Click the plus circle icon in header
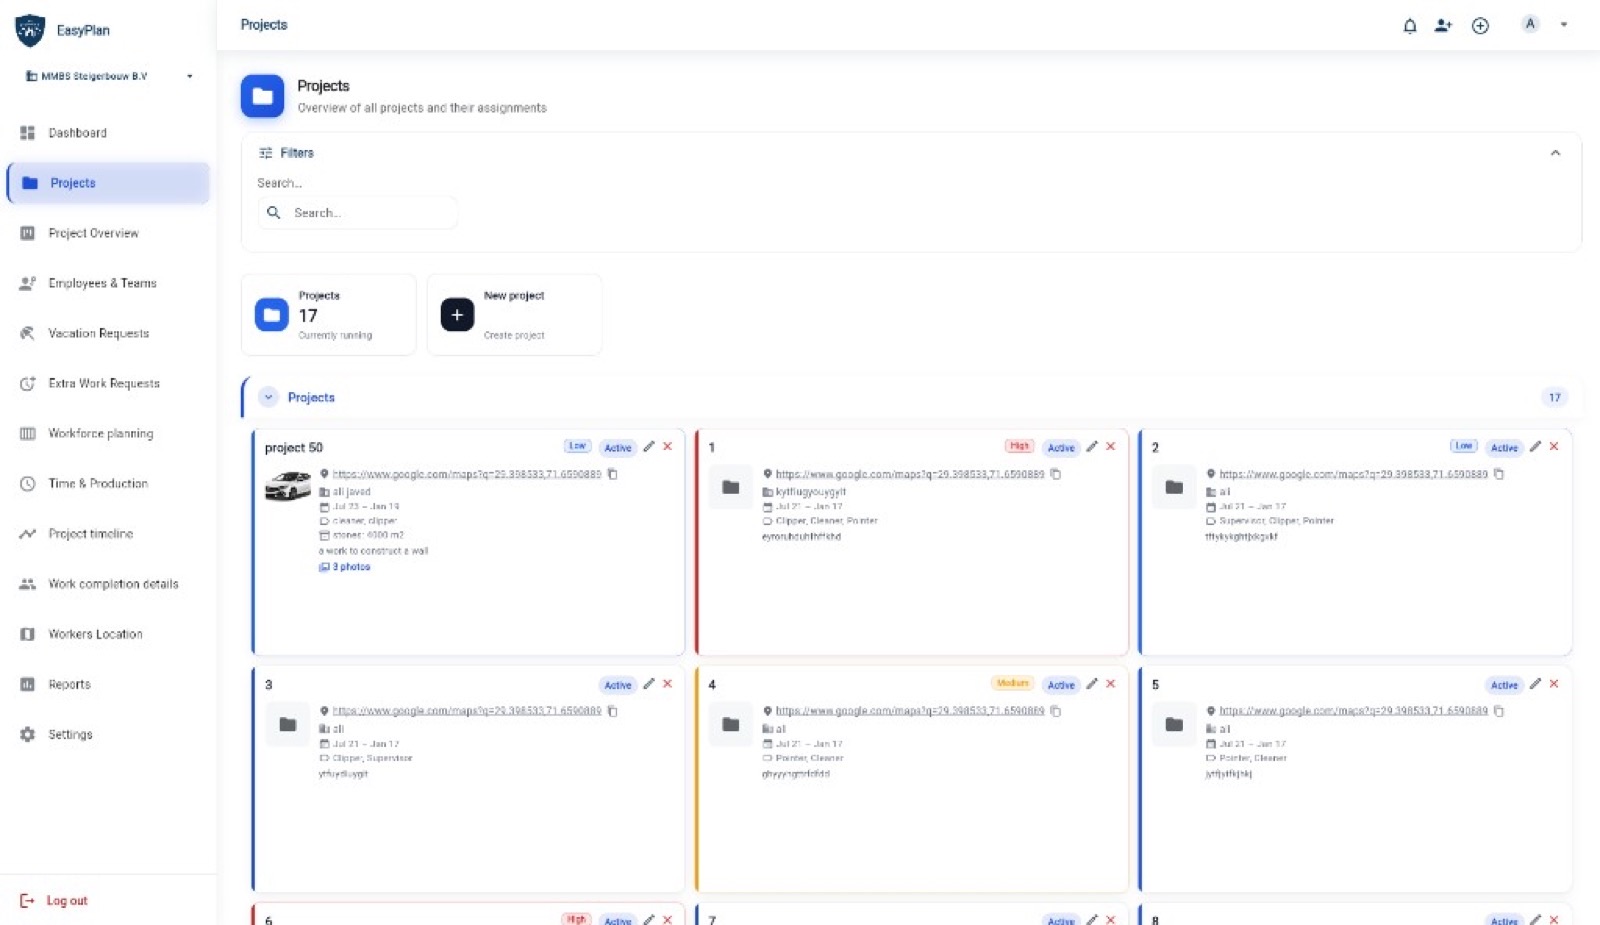The width and height of the screenshot is (1600, 925). pos(1480,26)
